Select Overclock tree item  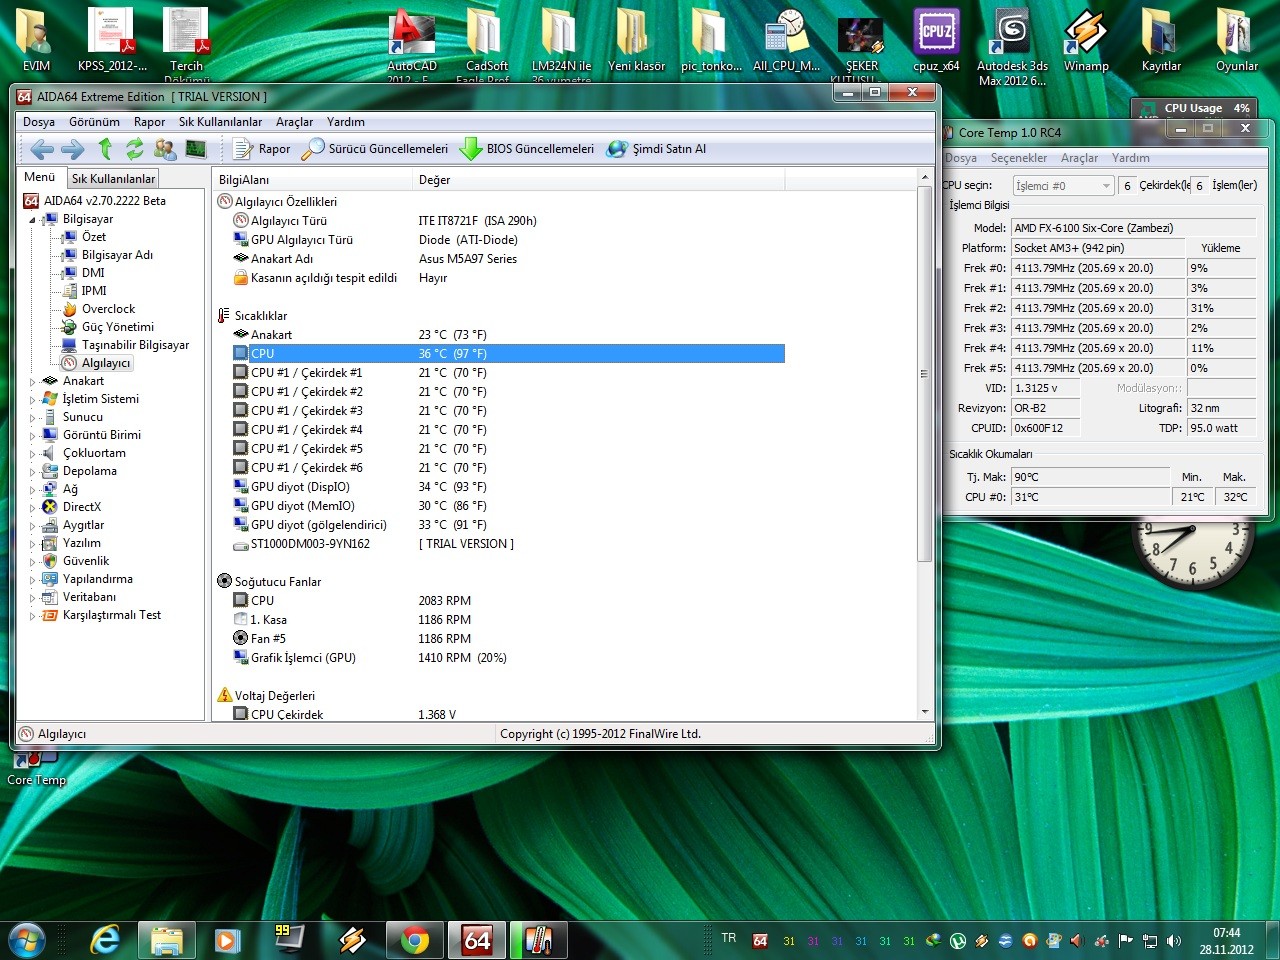108,309
